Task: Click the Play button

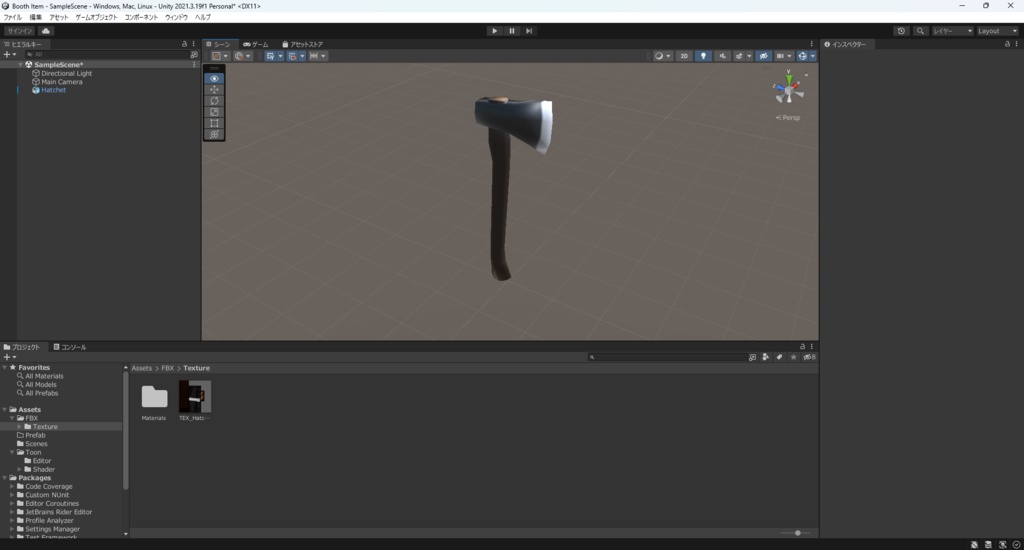Action: (494, 31)
